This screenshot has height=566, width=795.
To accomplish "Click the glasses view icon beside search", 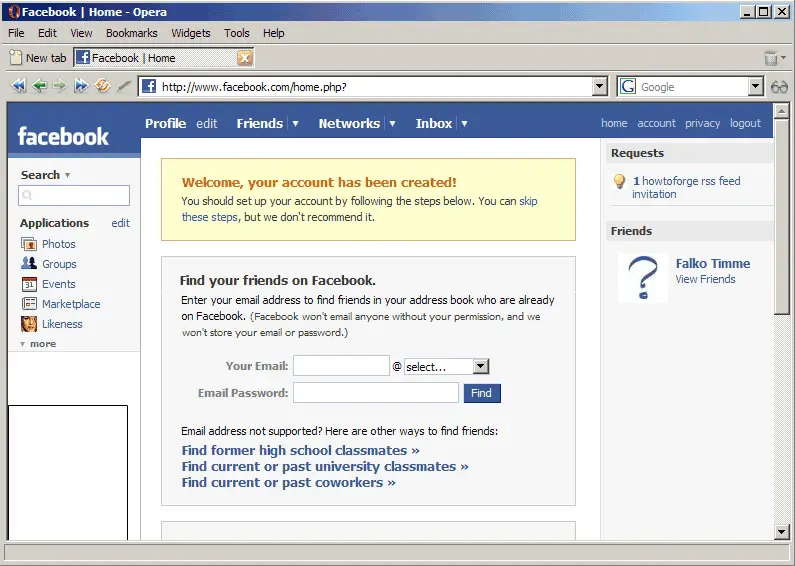I will tap(779, 87).
